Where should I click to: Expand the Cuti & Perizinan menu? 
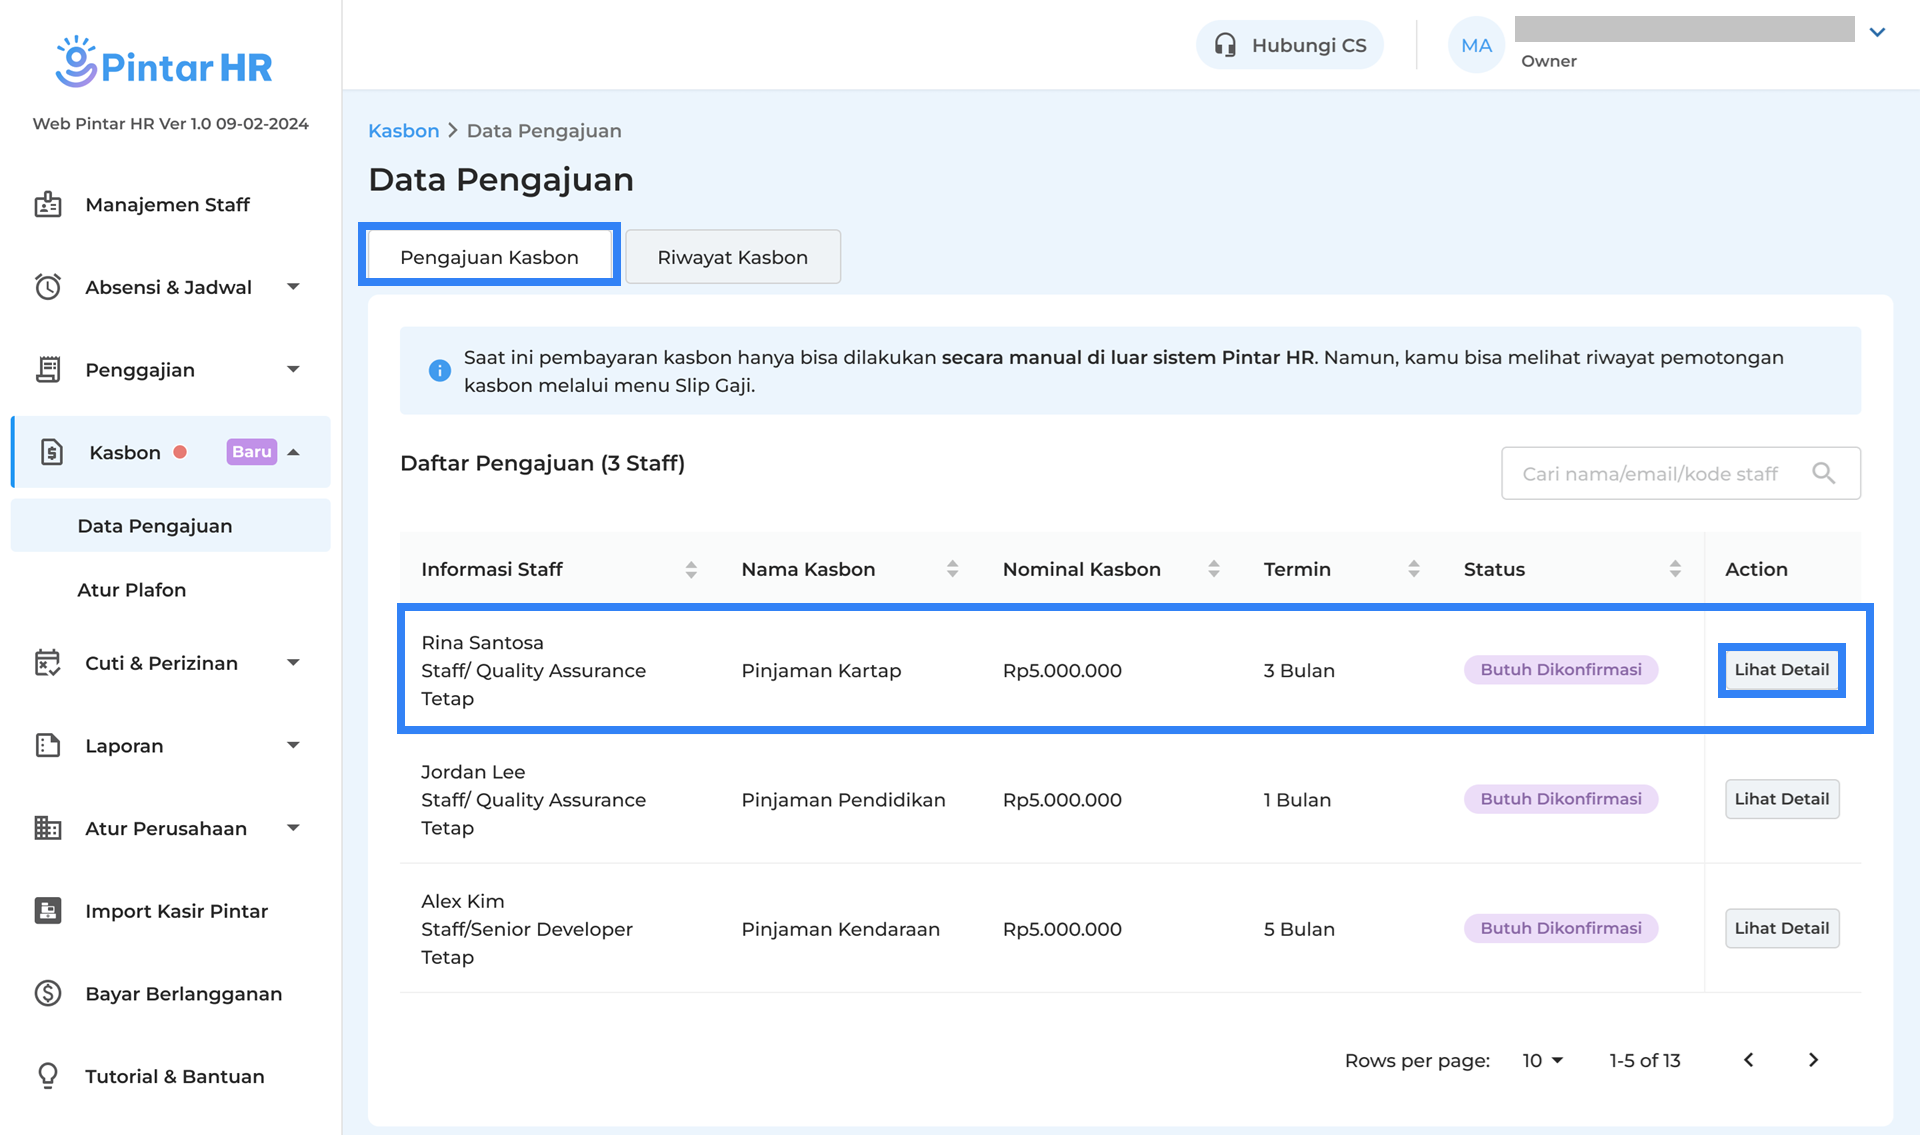pos(293,663)
